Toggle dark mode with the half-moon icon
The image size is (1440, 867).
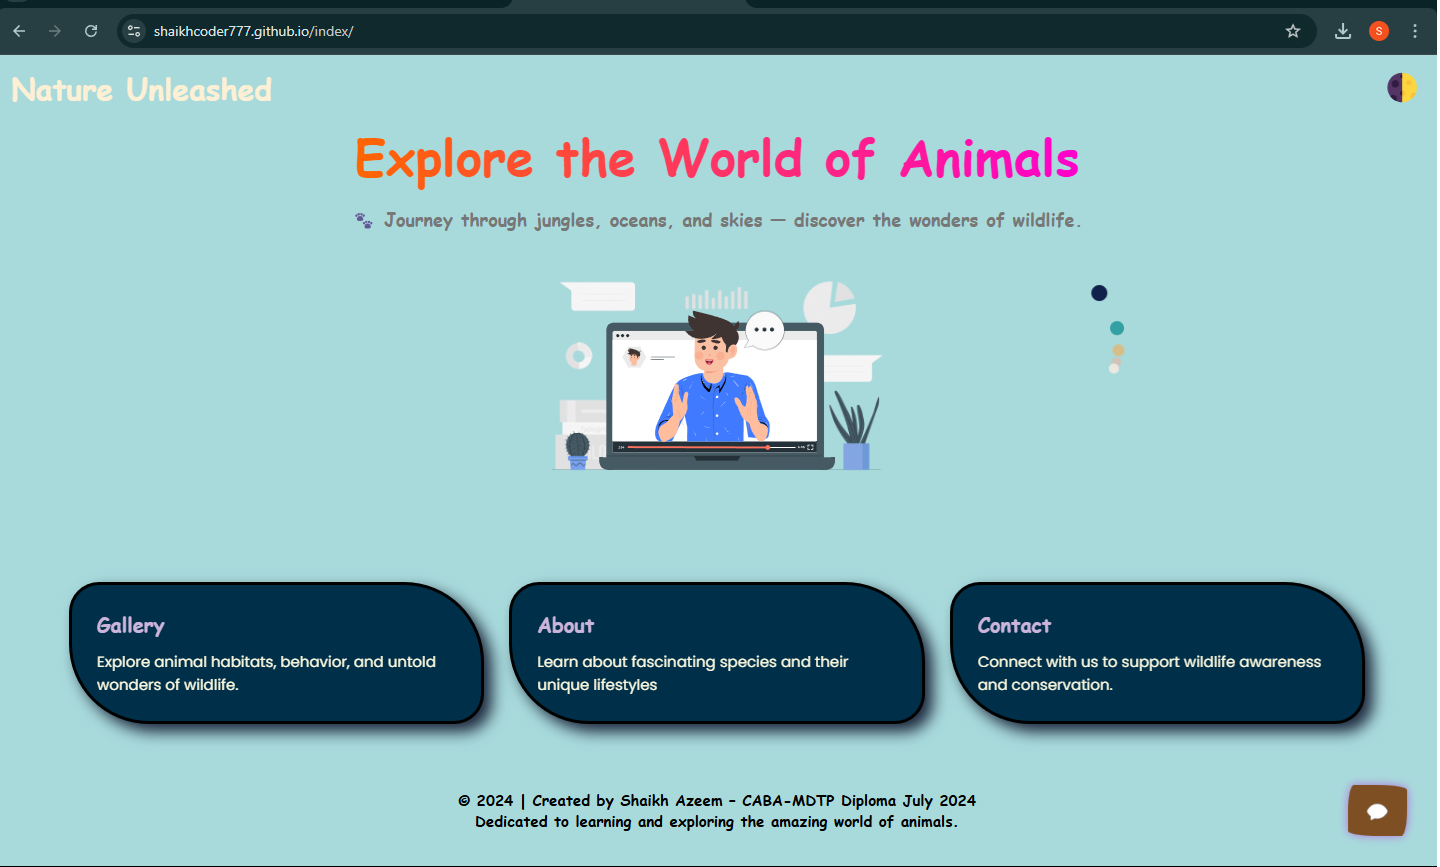coord(1402,87)
